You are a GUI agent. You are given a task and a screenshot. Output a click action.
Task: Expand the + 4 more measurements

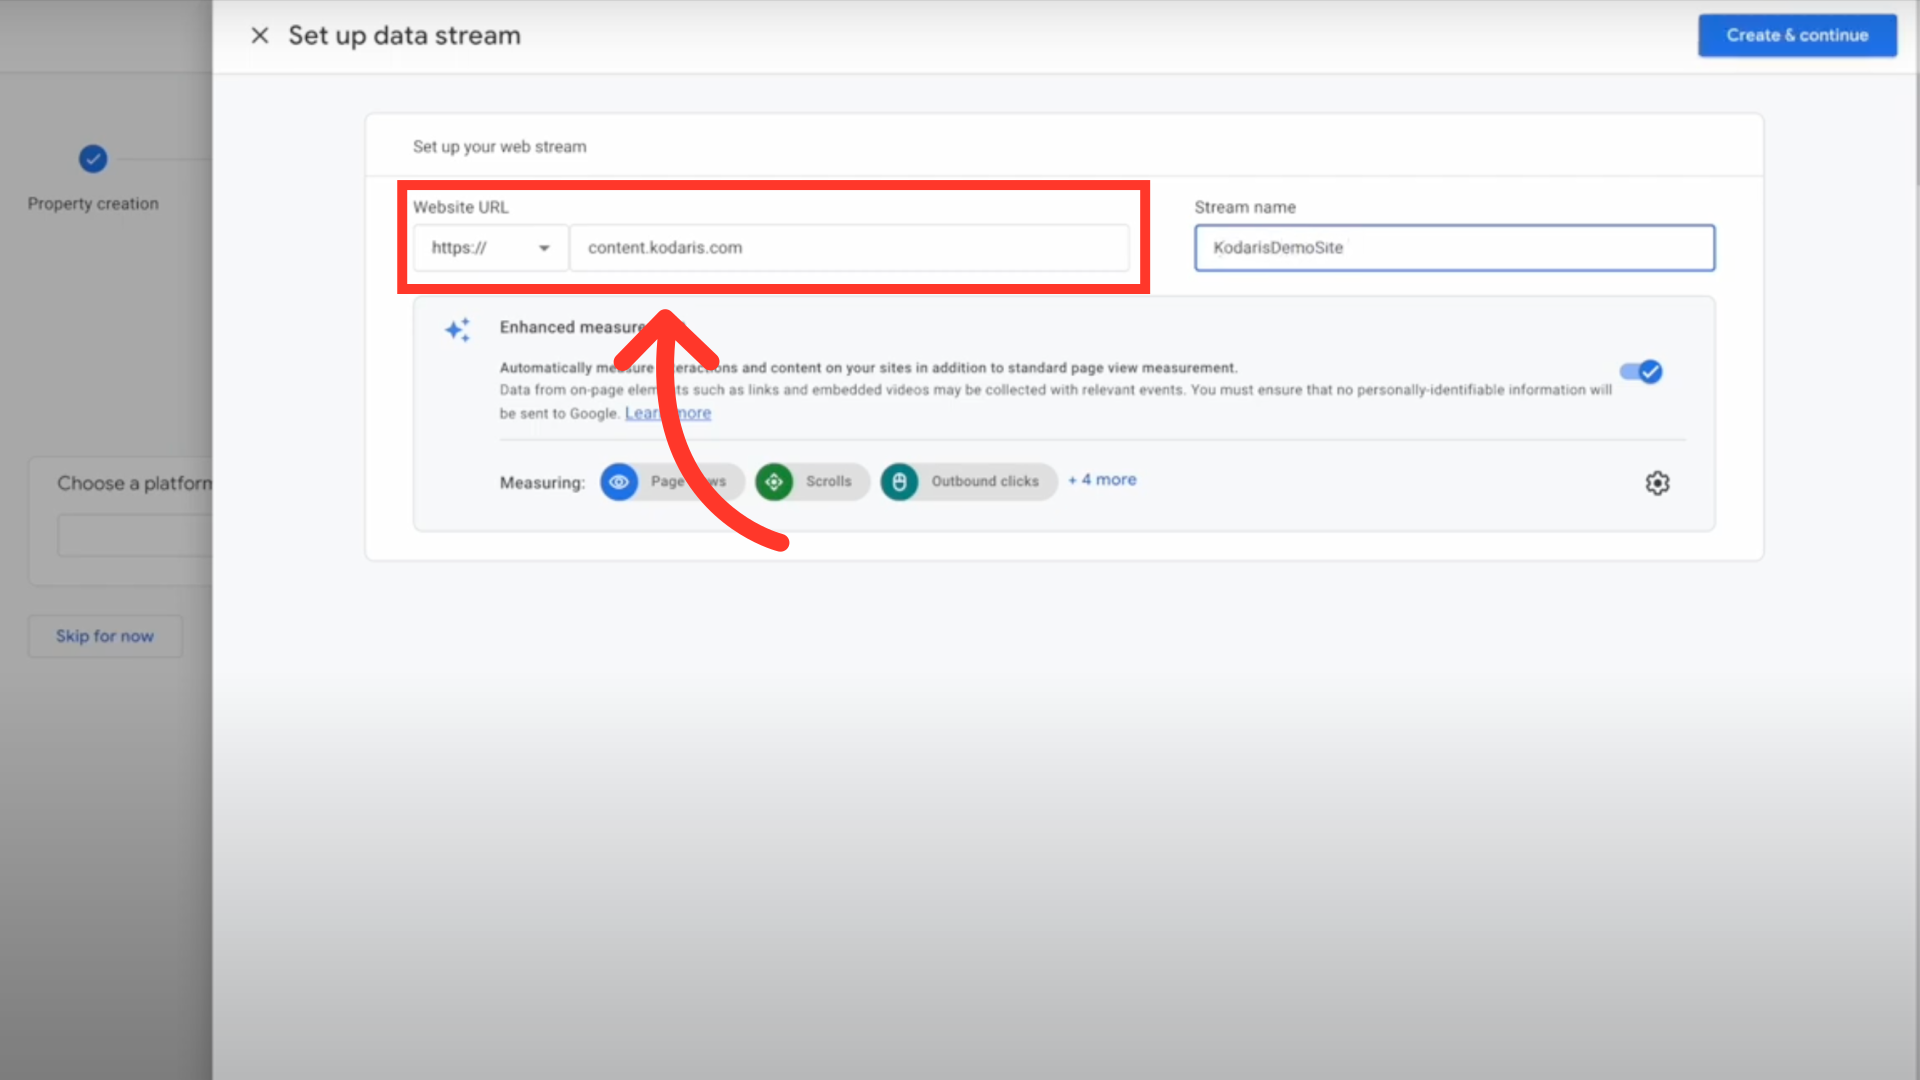click(x=1102, y=480)
